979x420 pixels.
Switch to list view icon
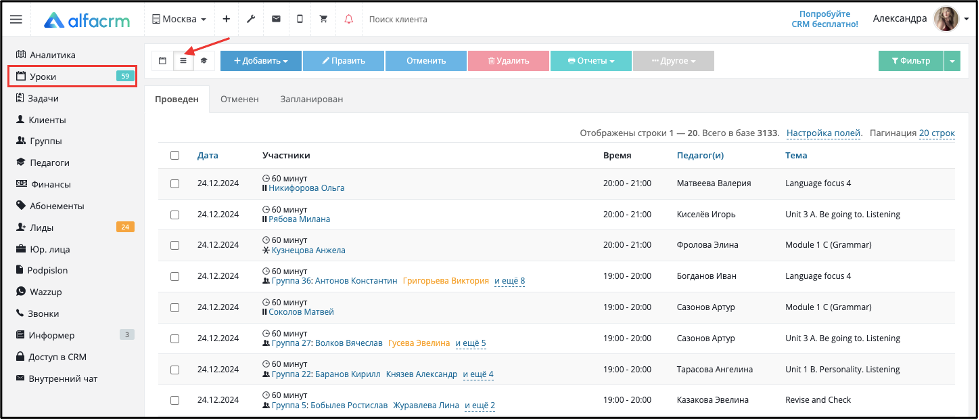coord(183,61)
